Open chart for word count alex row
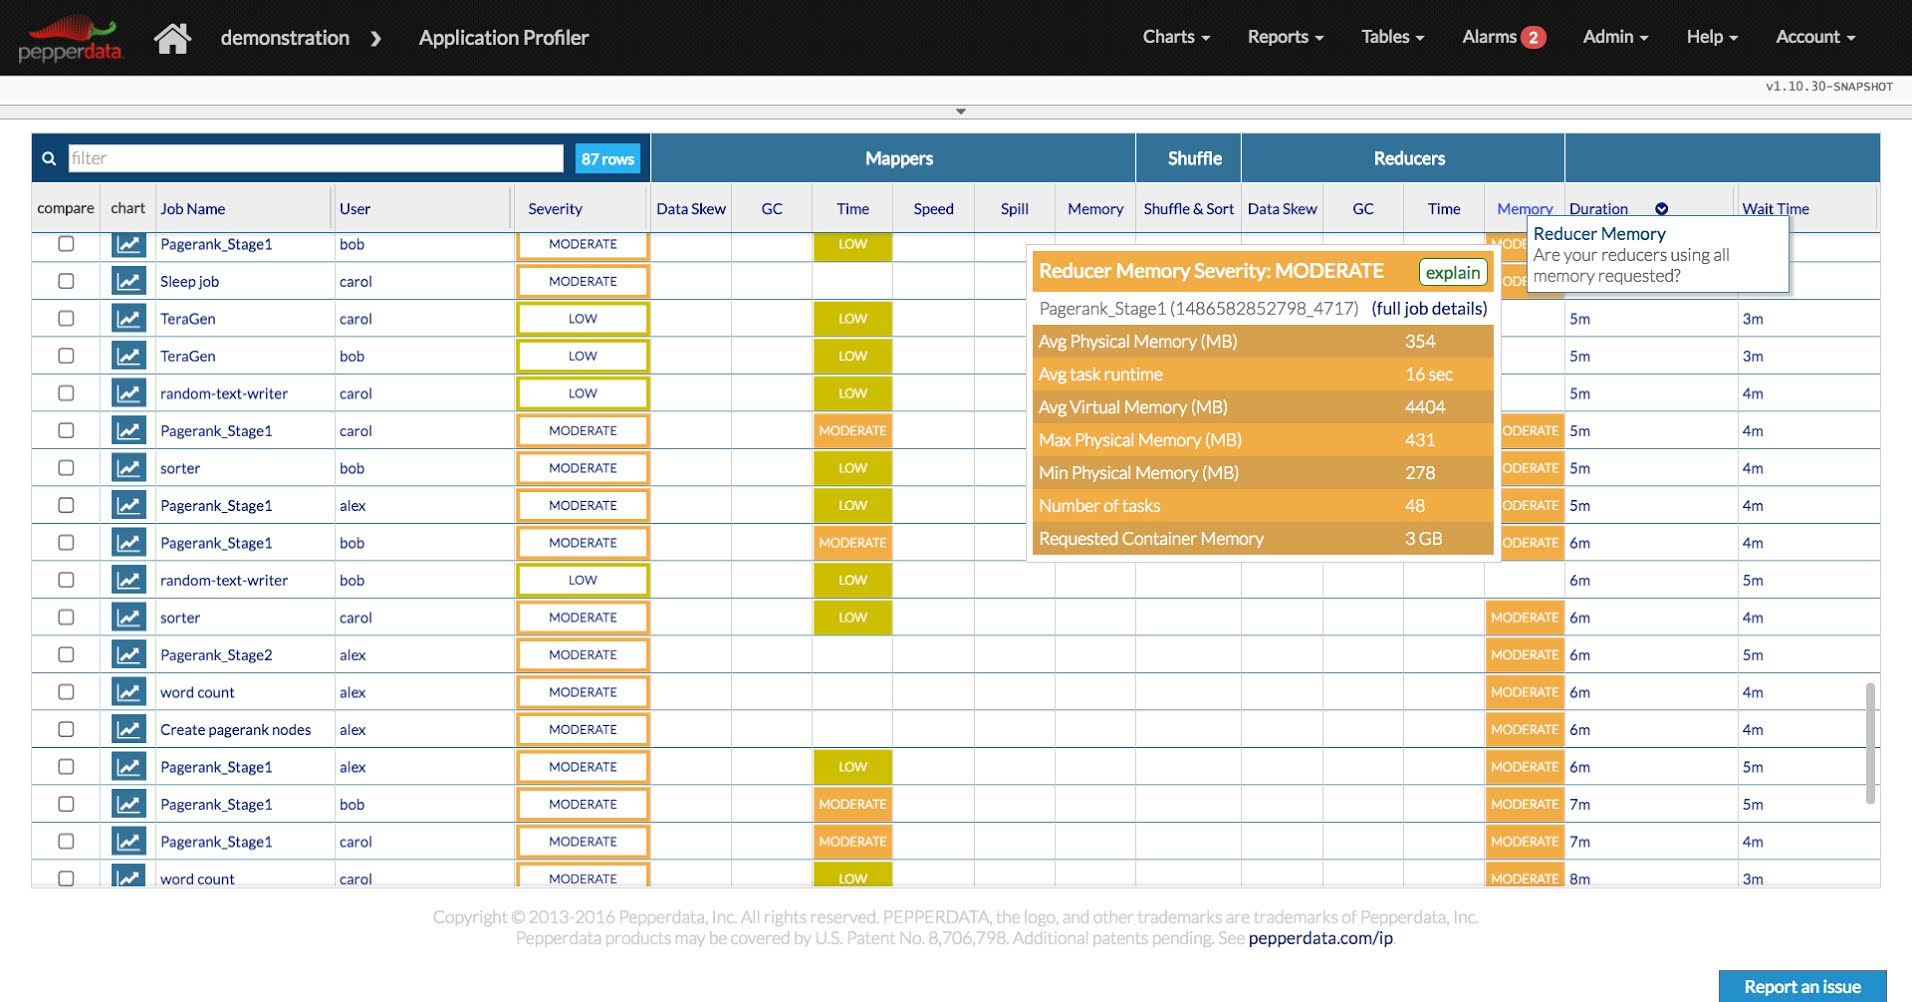The width and height of the screenshot is (1912, 1002). pos(128,692)
